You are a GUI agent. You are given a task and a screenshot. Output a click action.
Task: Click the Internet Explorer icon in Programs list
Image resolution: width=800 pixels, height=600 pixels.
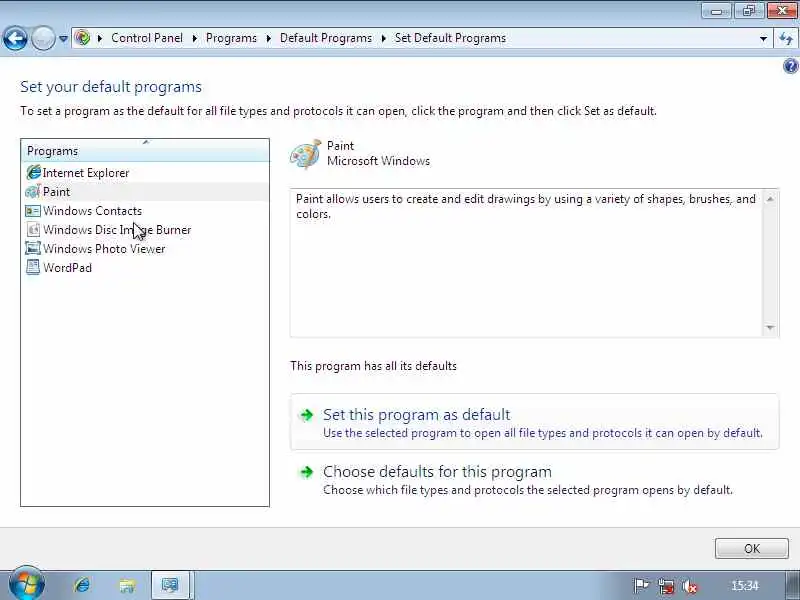click(x=33, y=172)
